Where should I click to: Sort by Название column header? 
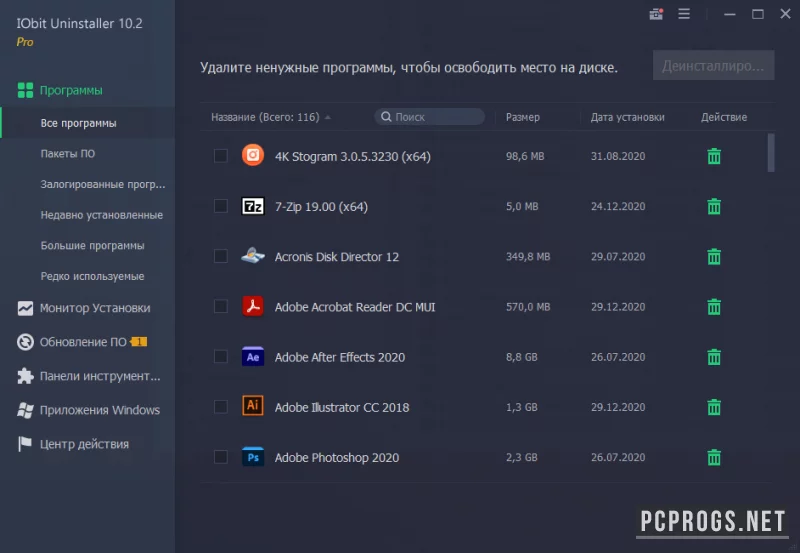click(x=271, y=117)
